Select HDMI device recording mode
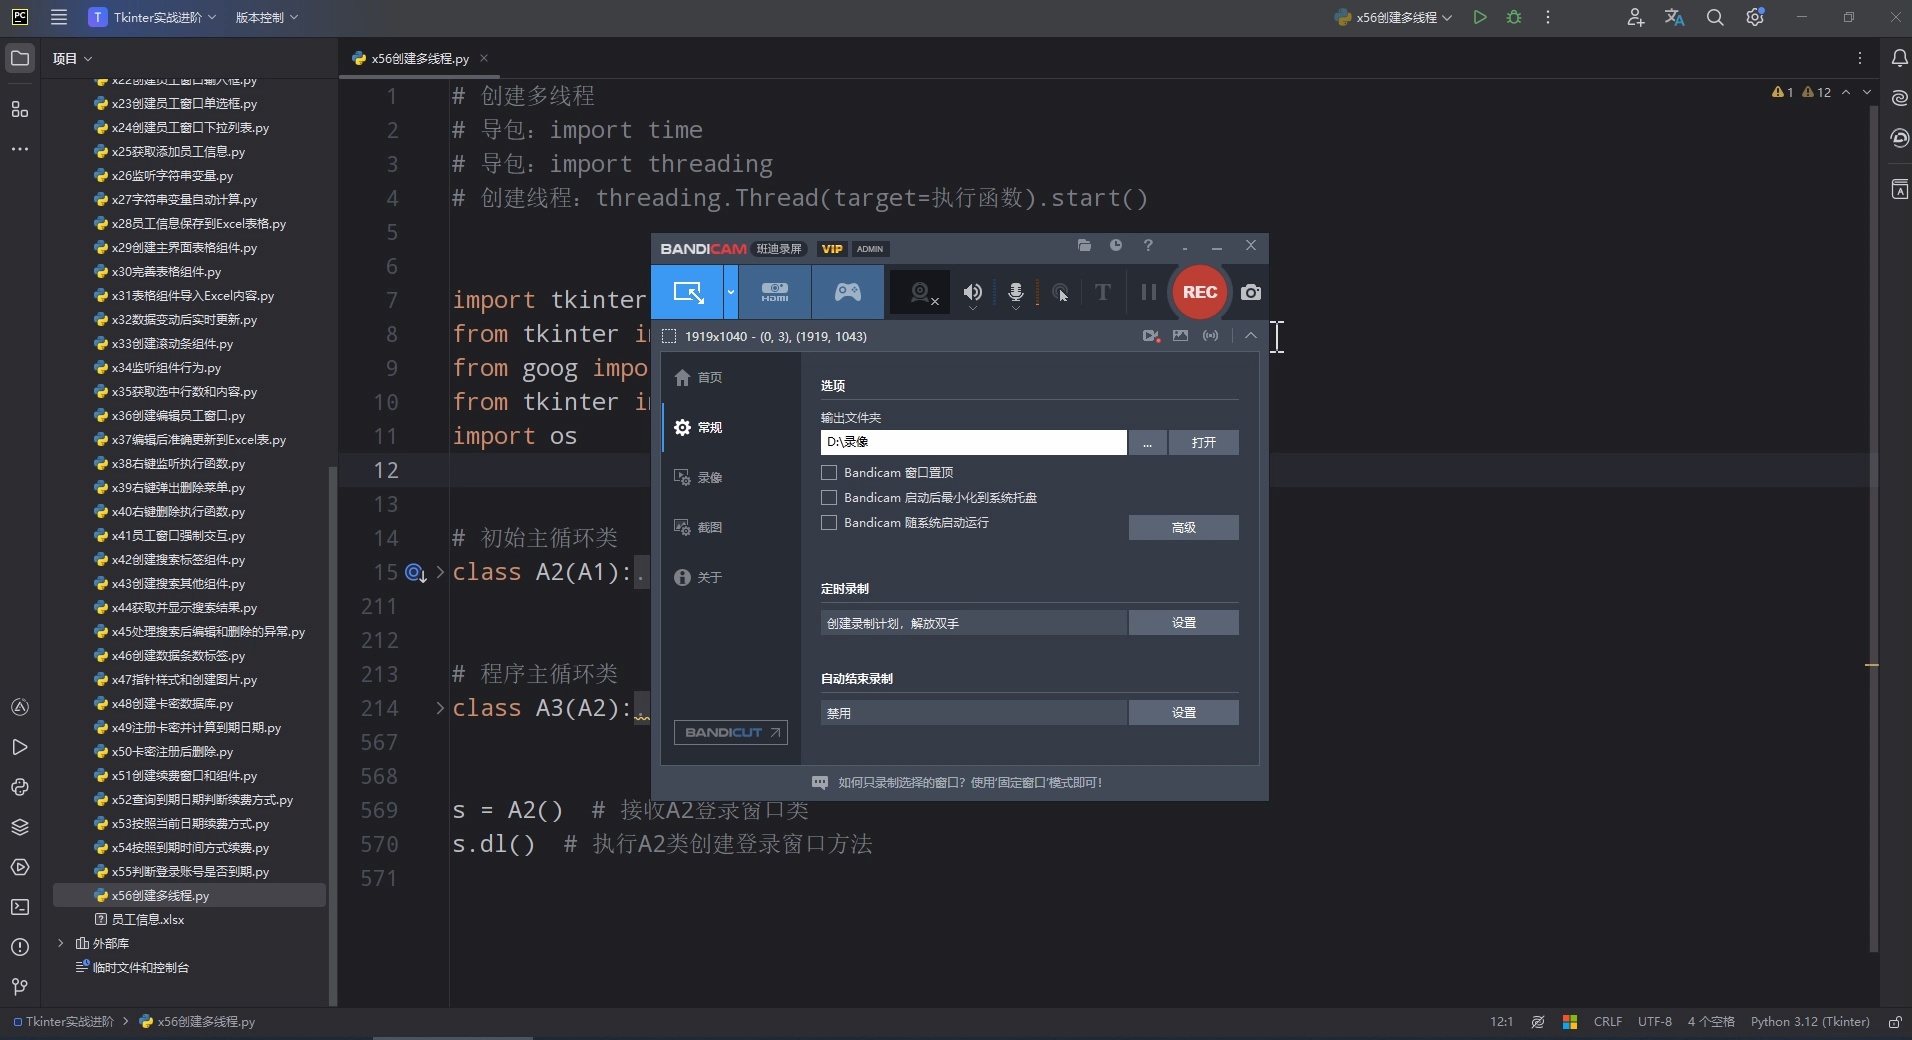 pyautogui.click(x=775, y=292)
